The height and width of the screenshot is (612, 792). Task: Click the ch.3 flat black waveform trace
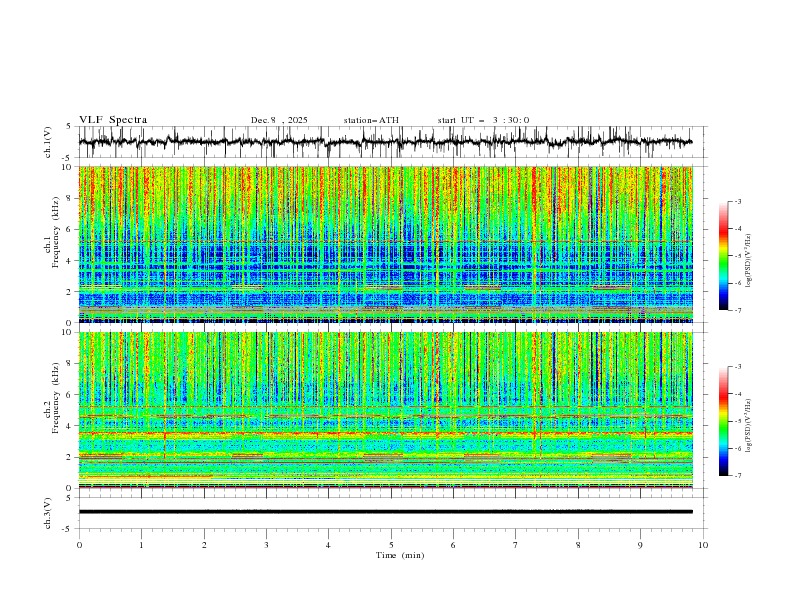pos(385,512)
